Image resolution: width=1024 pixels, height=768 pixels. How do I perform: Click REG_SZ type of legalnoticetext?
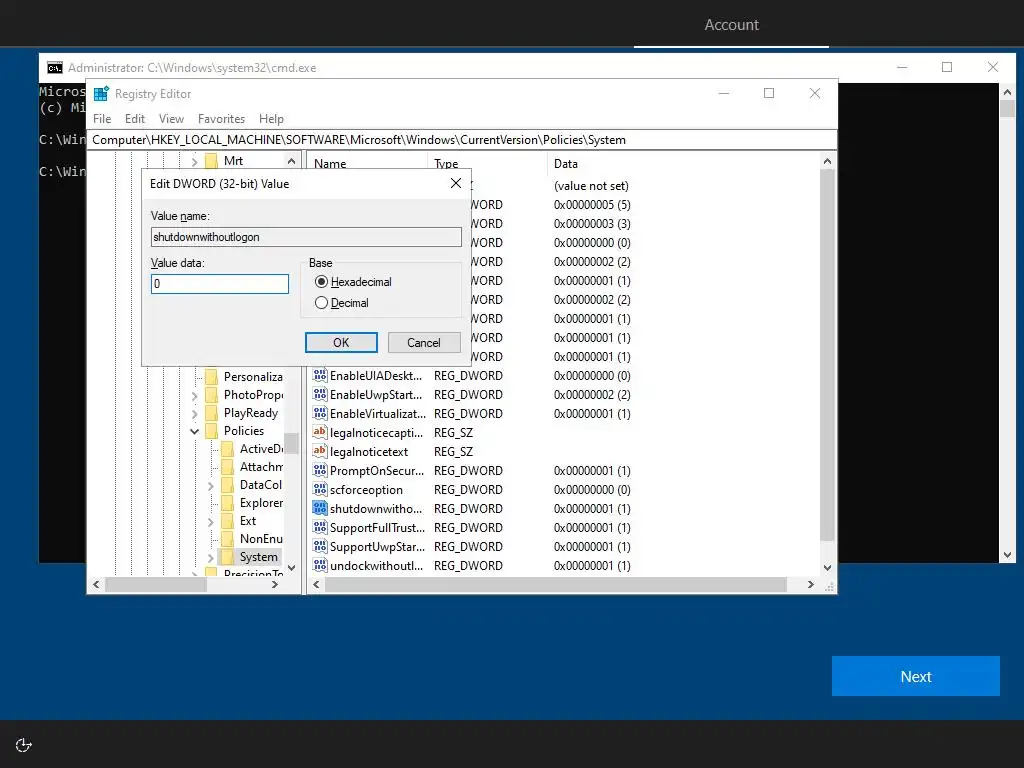click(453, 452)
